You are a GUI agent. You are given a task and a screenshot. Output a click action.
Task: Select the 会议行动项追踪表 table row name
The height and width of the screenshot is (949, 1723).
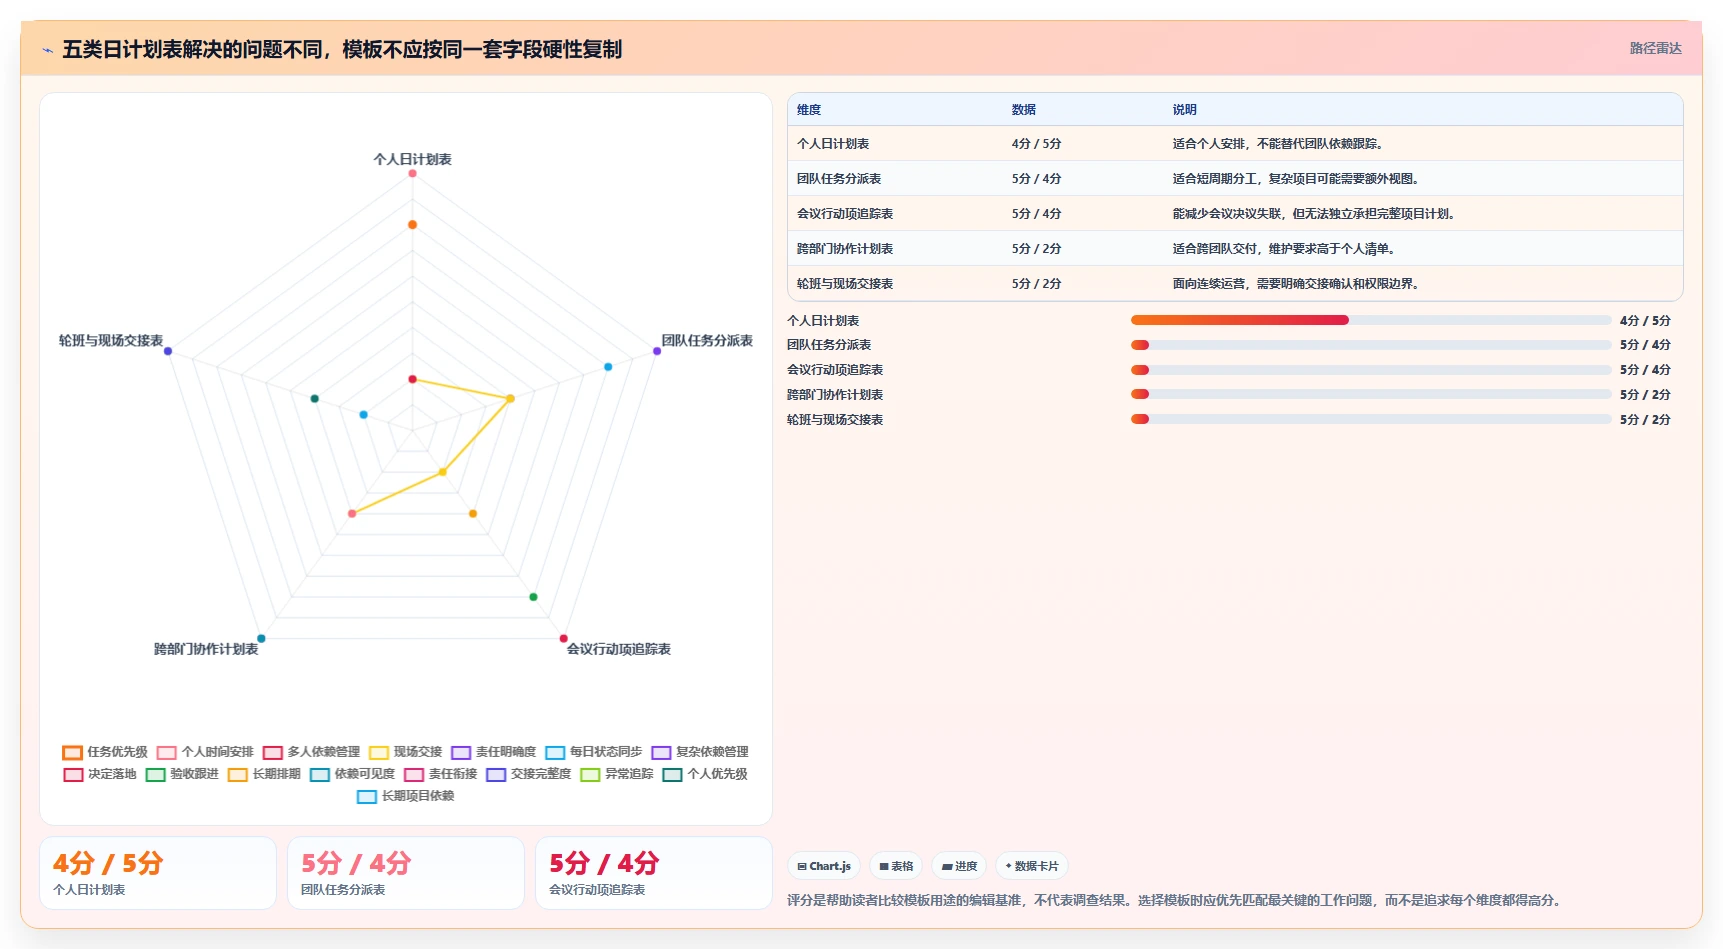(845, 214)
